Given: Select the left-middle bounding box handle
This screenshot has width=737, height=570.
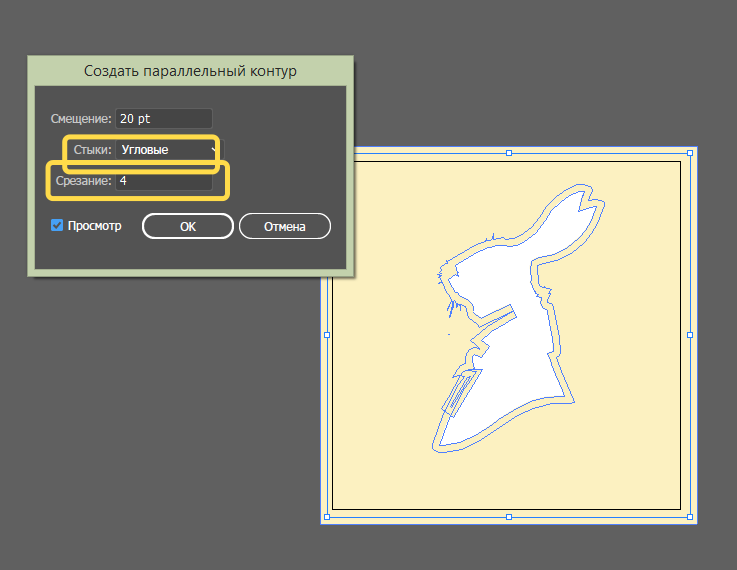Looking at the screenshot, I should [x=327, y=335].
